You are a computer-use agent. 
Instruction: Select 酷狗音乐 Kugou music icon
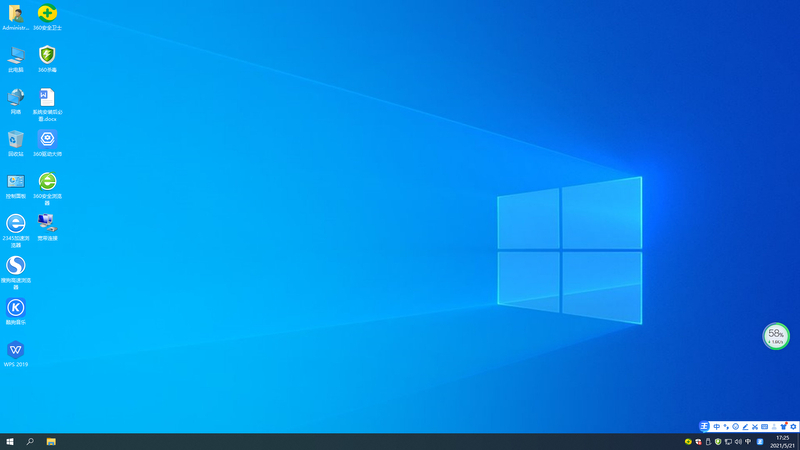click(16, 312)
